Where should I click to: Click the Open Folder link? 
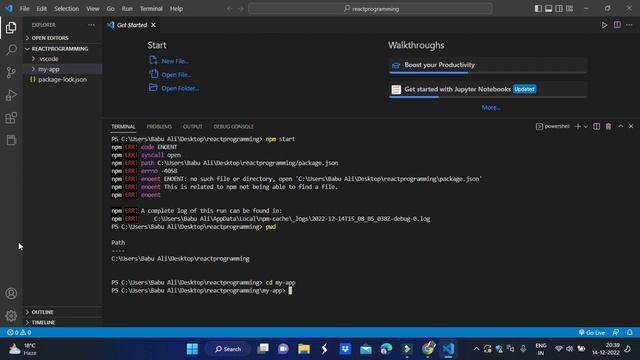coord(174,88)
